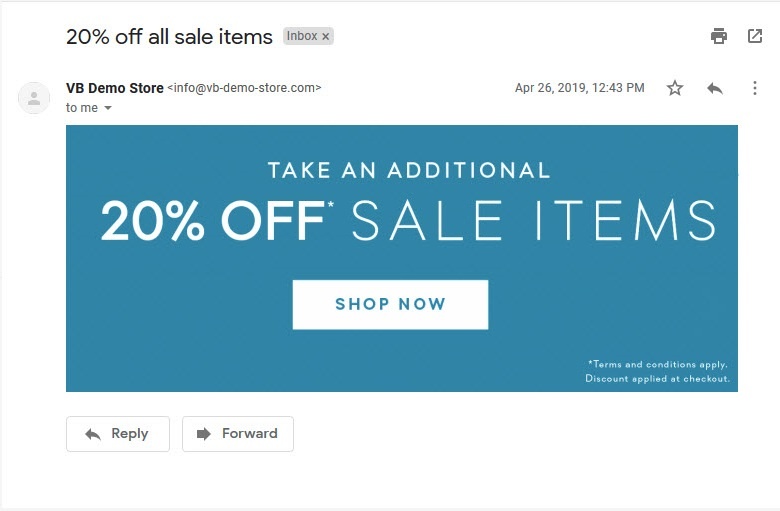Print this email using the printer icon
Viewport: 780px width, 511px height.
[719, 37]
